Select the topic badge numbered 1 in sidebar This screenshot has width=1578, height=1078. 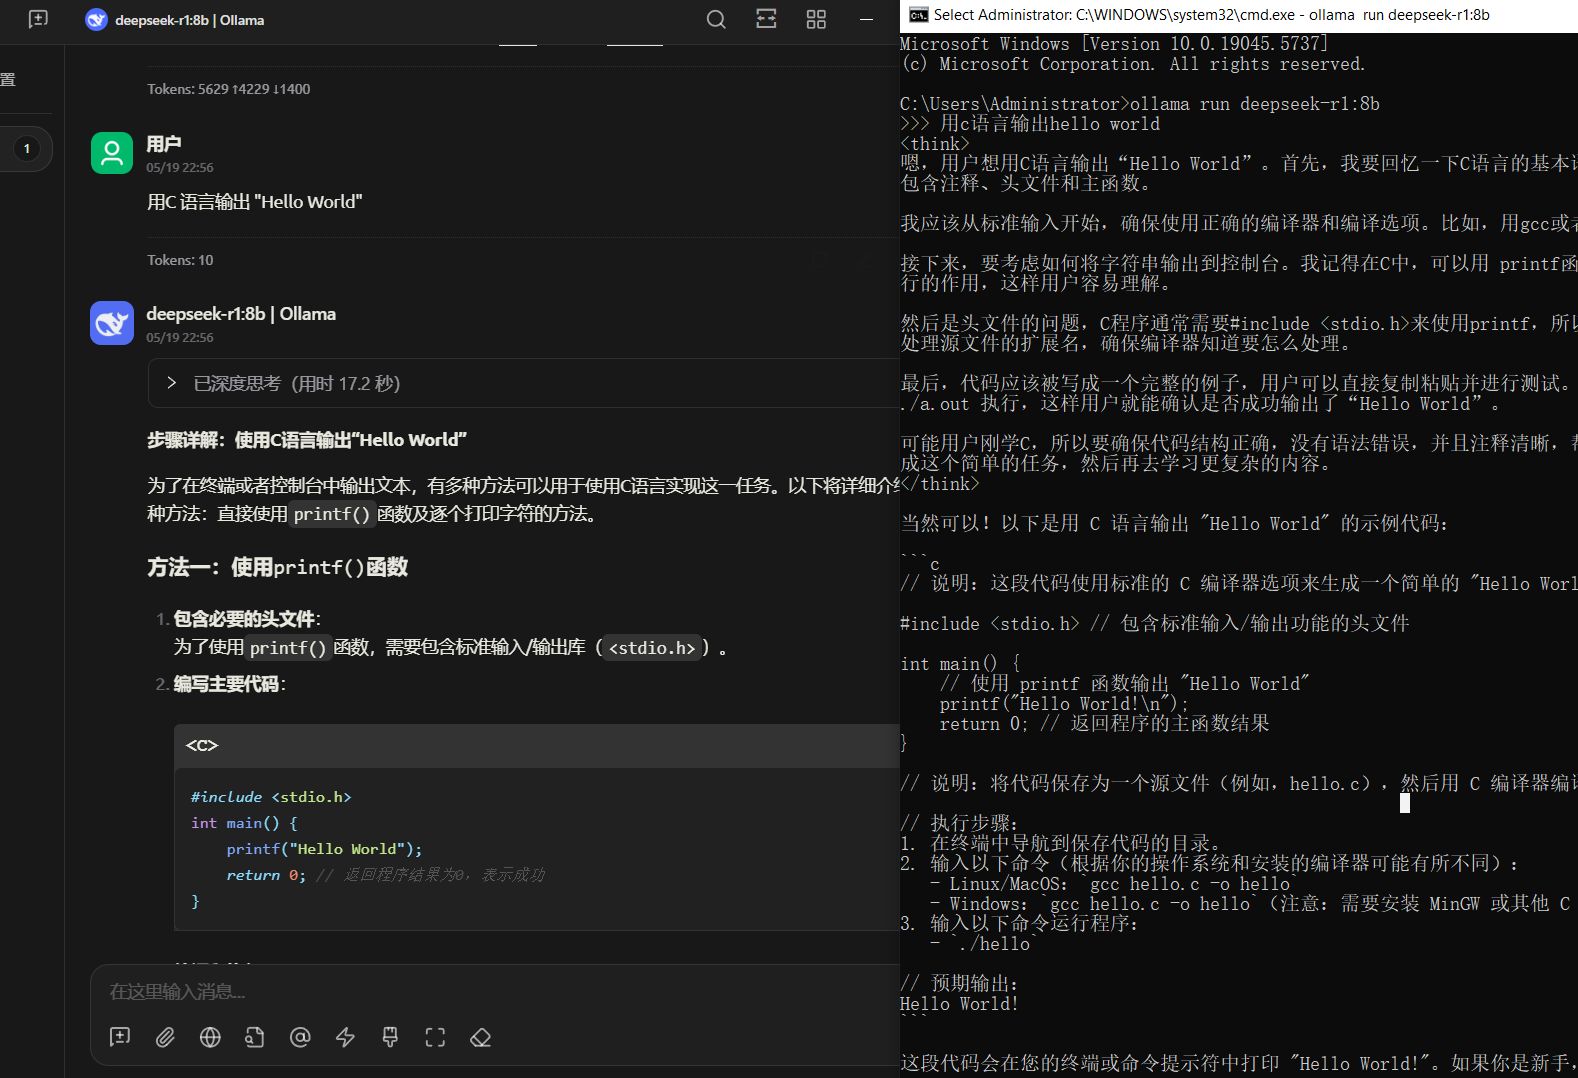coord(27,149)
